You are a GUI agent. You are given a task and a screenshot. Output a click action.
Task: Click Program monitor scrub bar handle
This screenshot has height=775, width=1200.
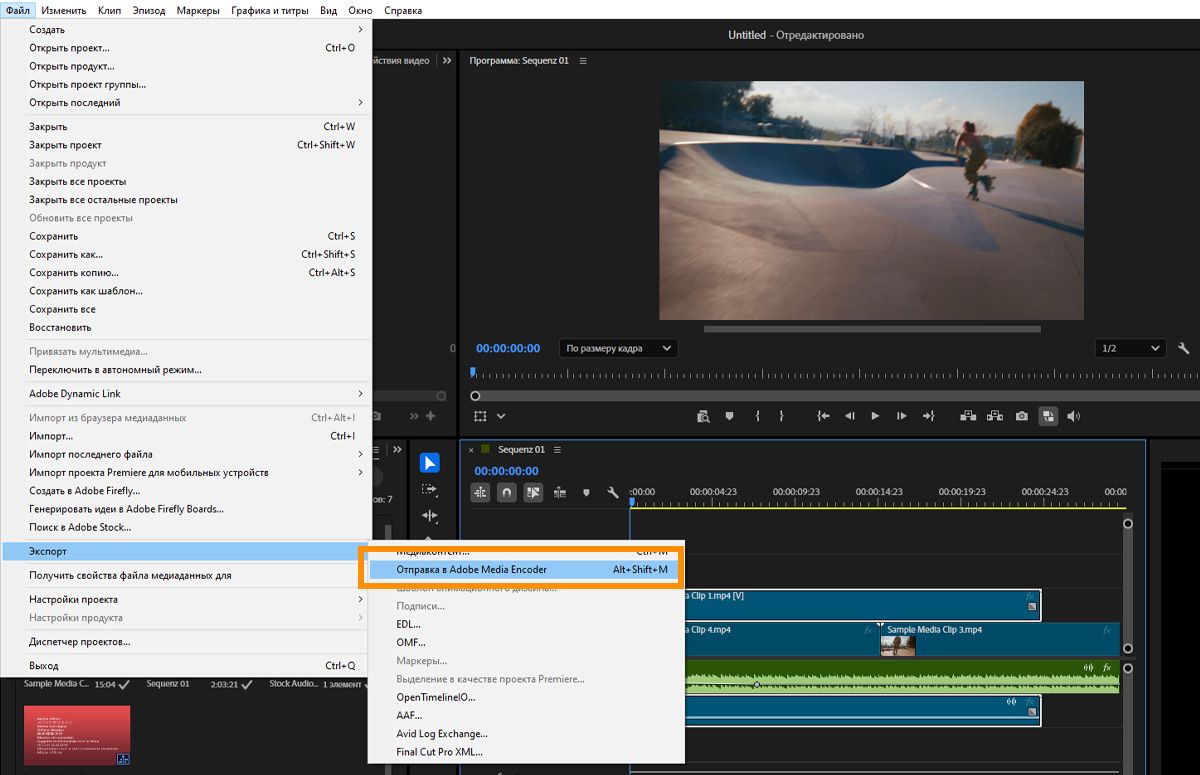pyautogui.click(x=475, y=396)
